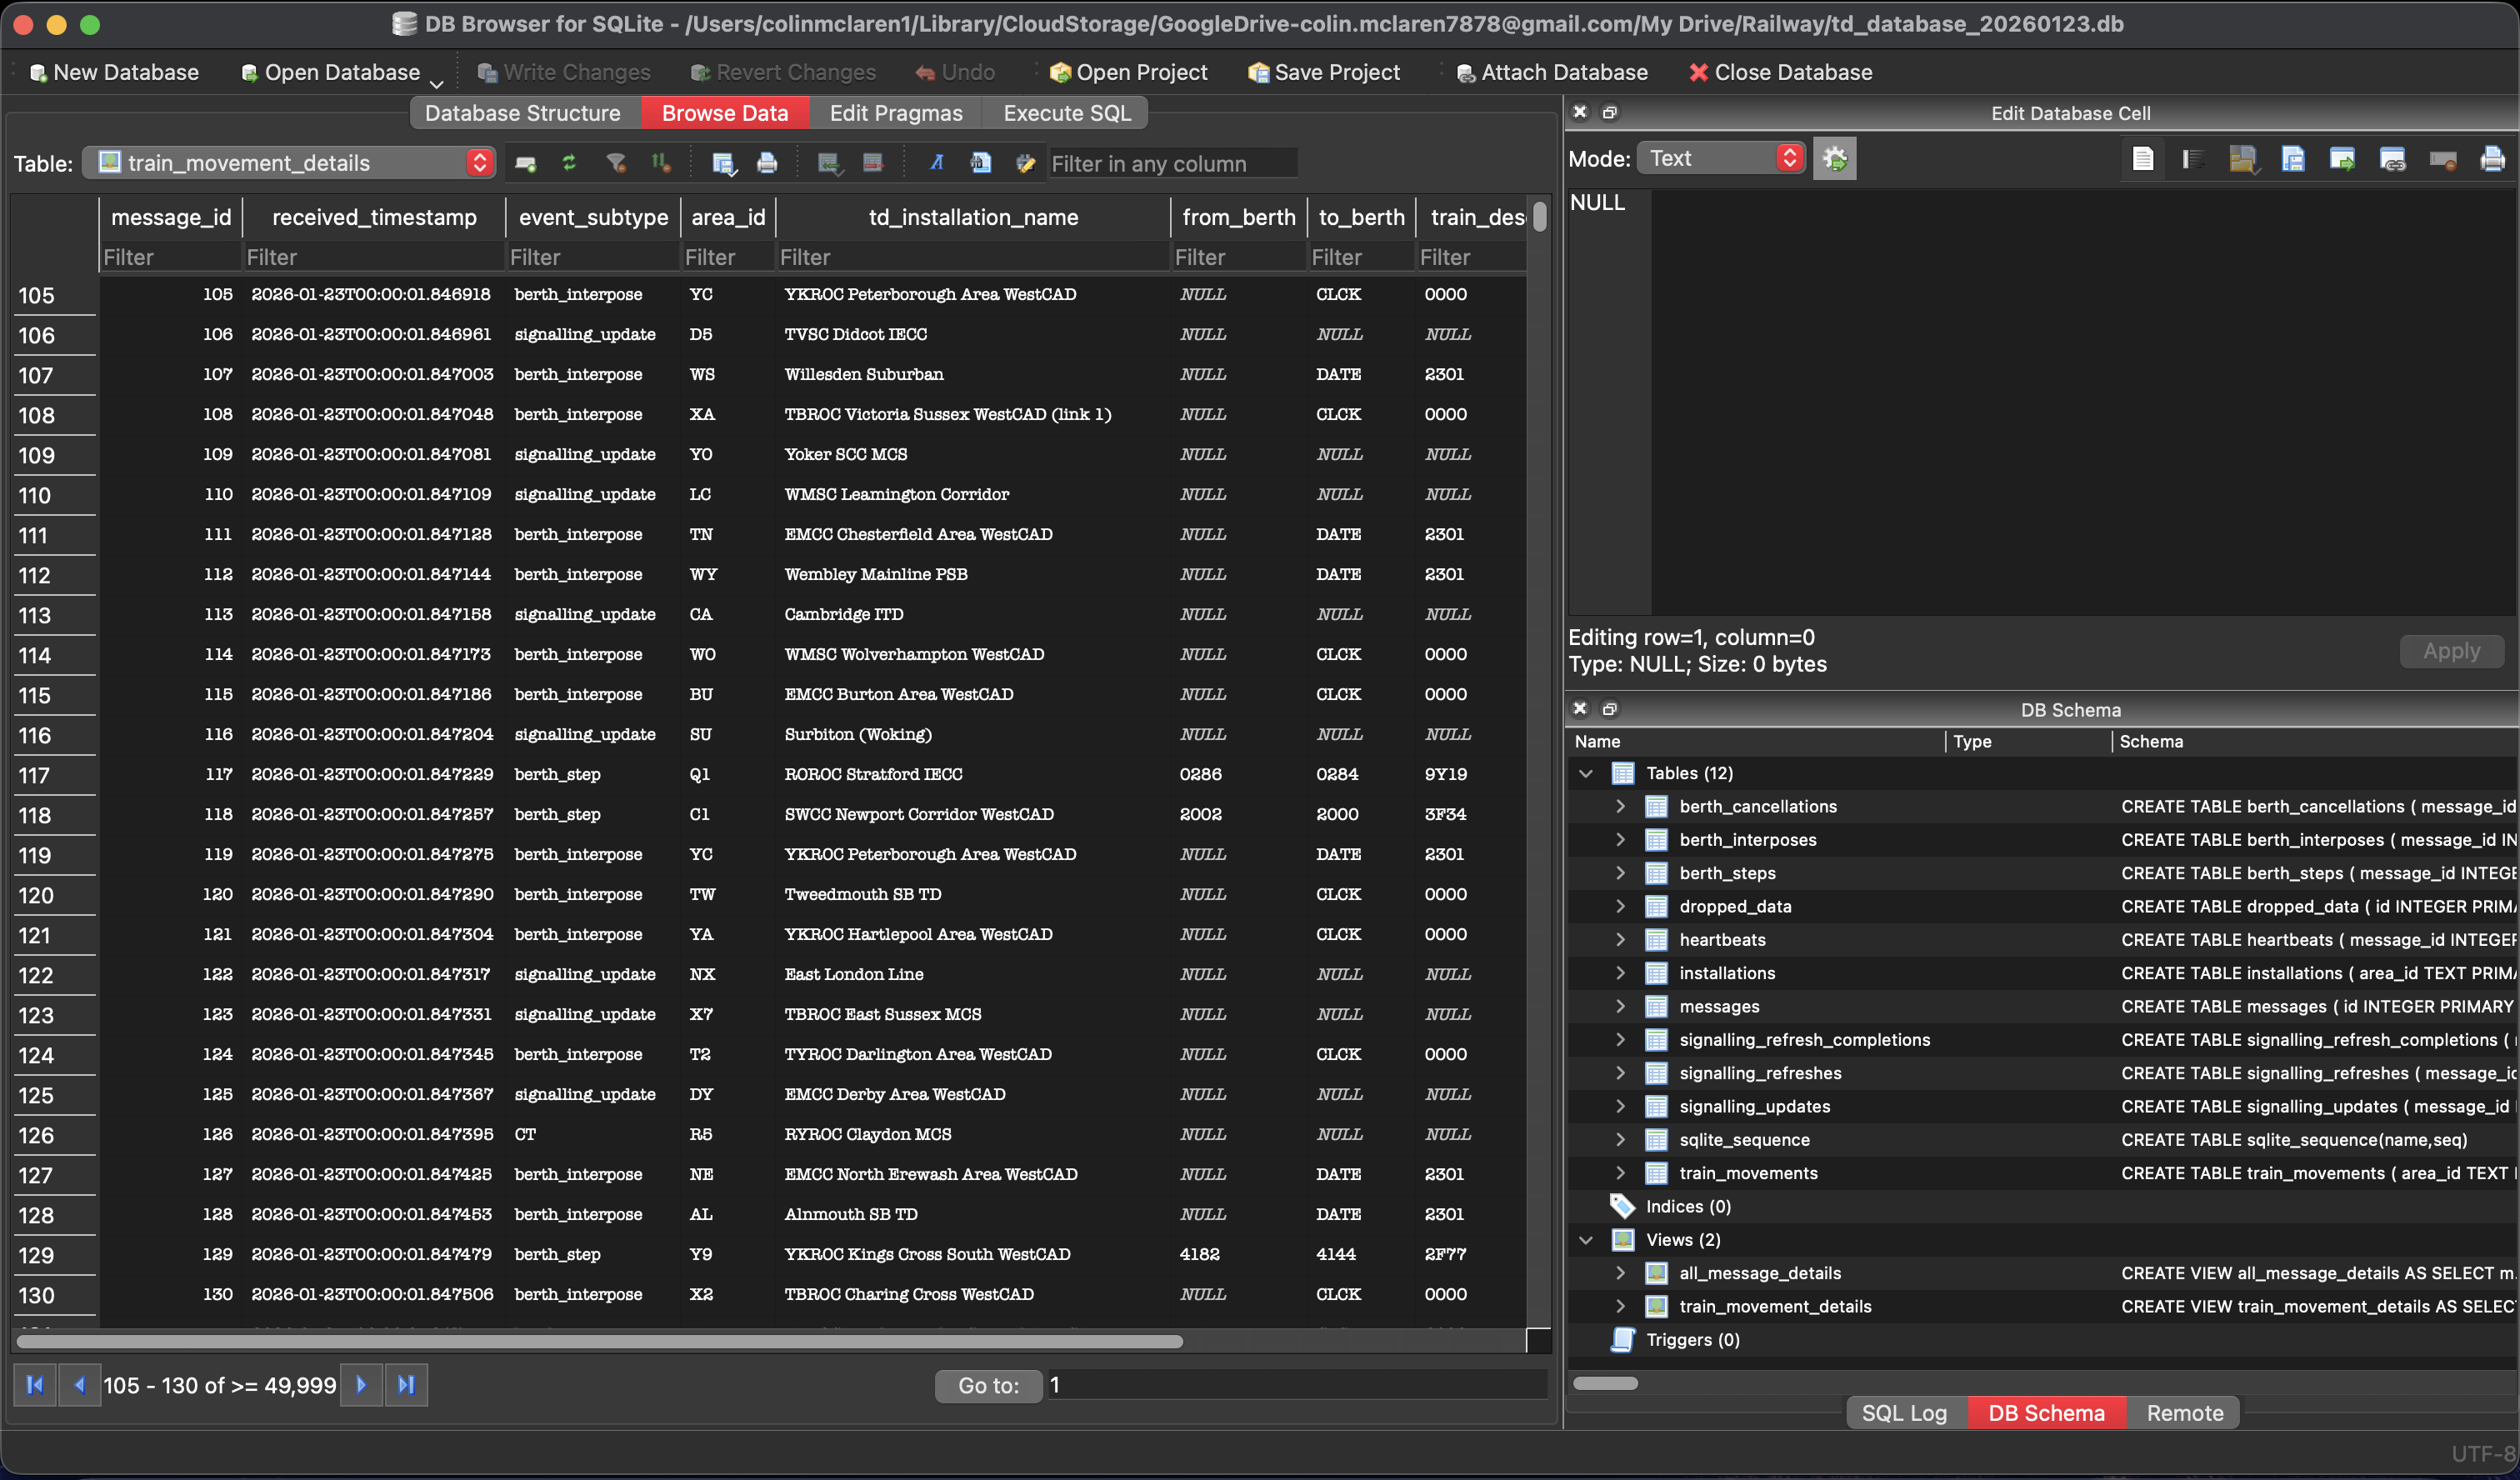
Task: Change the cell editor Mode stepper
Action: pyautogui.click(x=1790, y=158)
